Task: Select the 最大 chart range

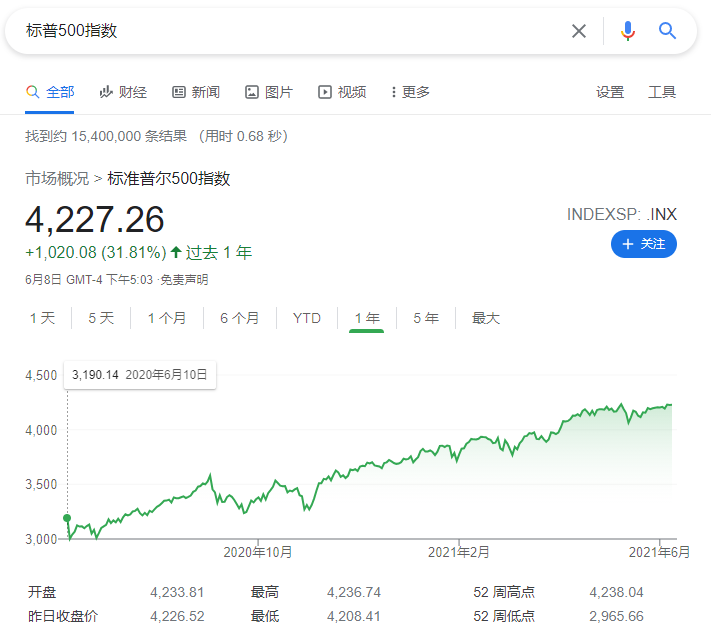Action: pyautogui.click(x=486, y=318)
